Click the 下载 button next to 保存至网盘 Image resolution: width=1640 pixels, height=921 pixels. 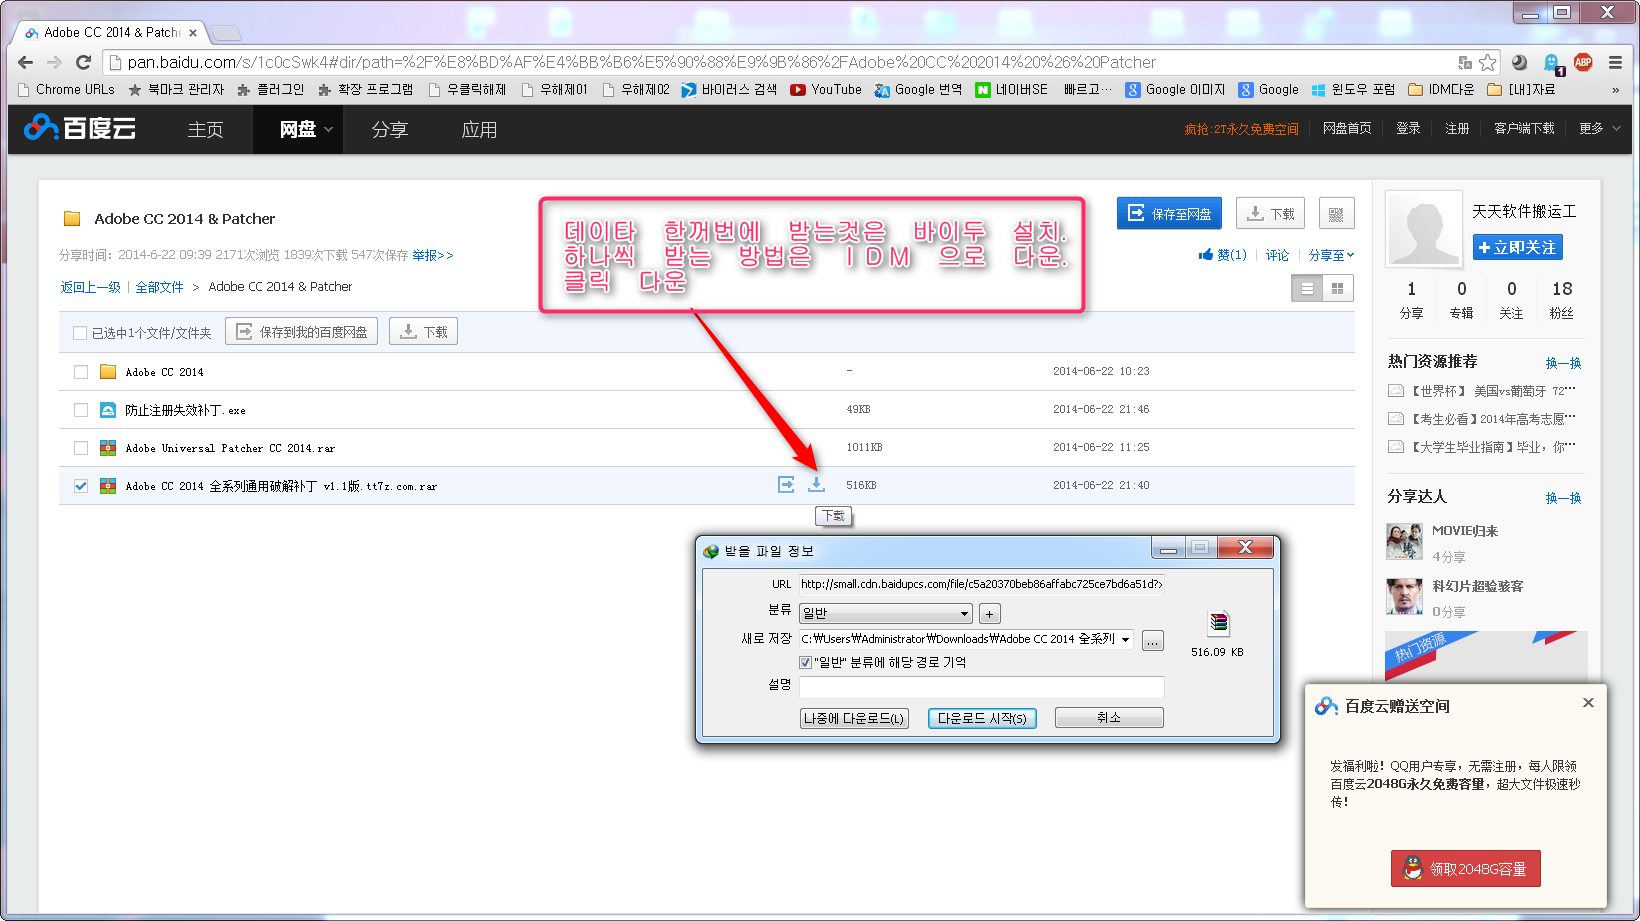coord(1270,213)
